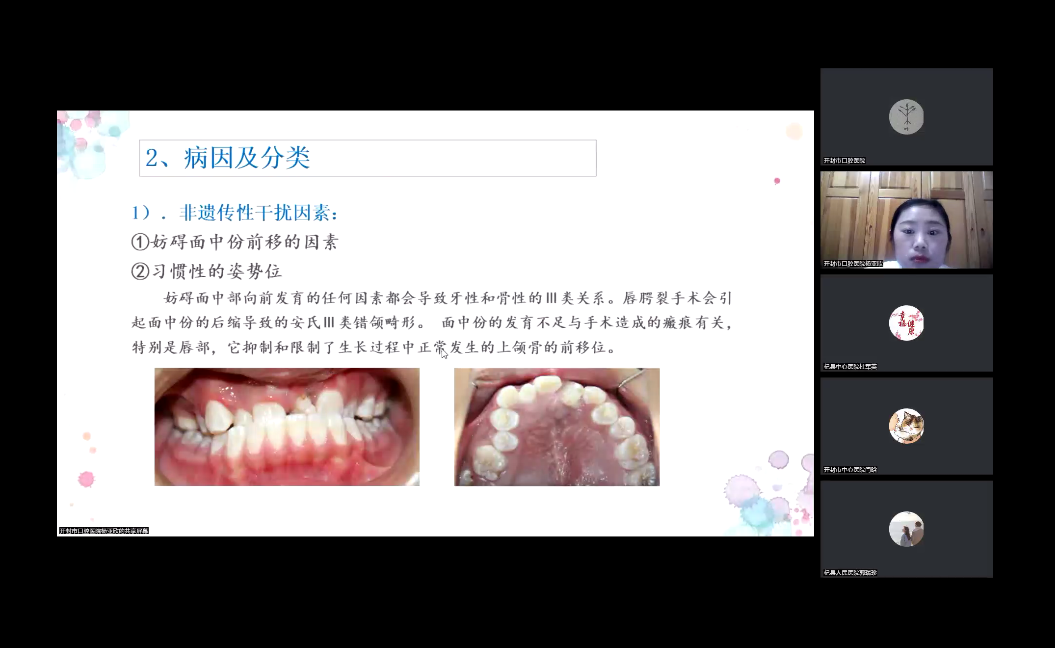Click the front-teeth clinical photo on slide

pos(287,427)
